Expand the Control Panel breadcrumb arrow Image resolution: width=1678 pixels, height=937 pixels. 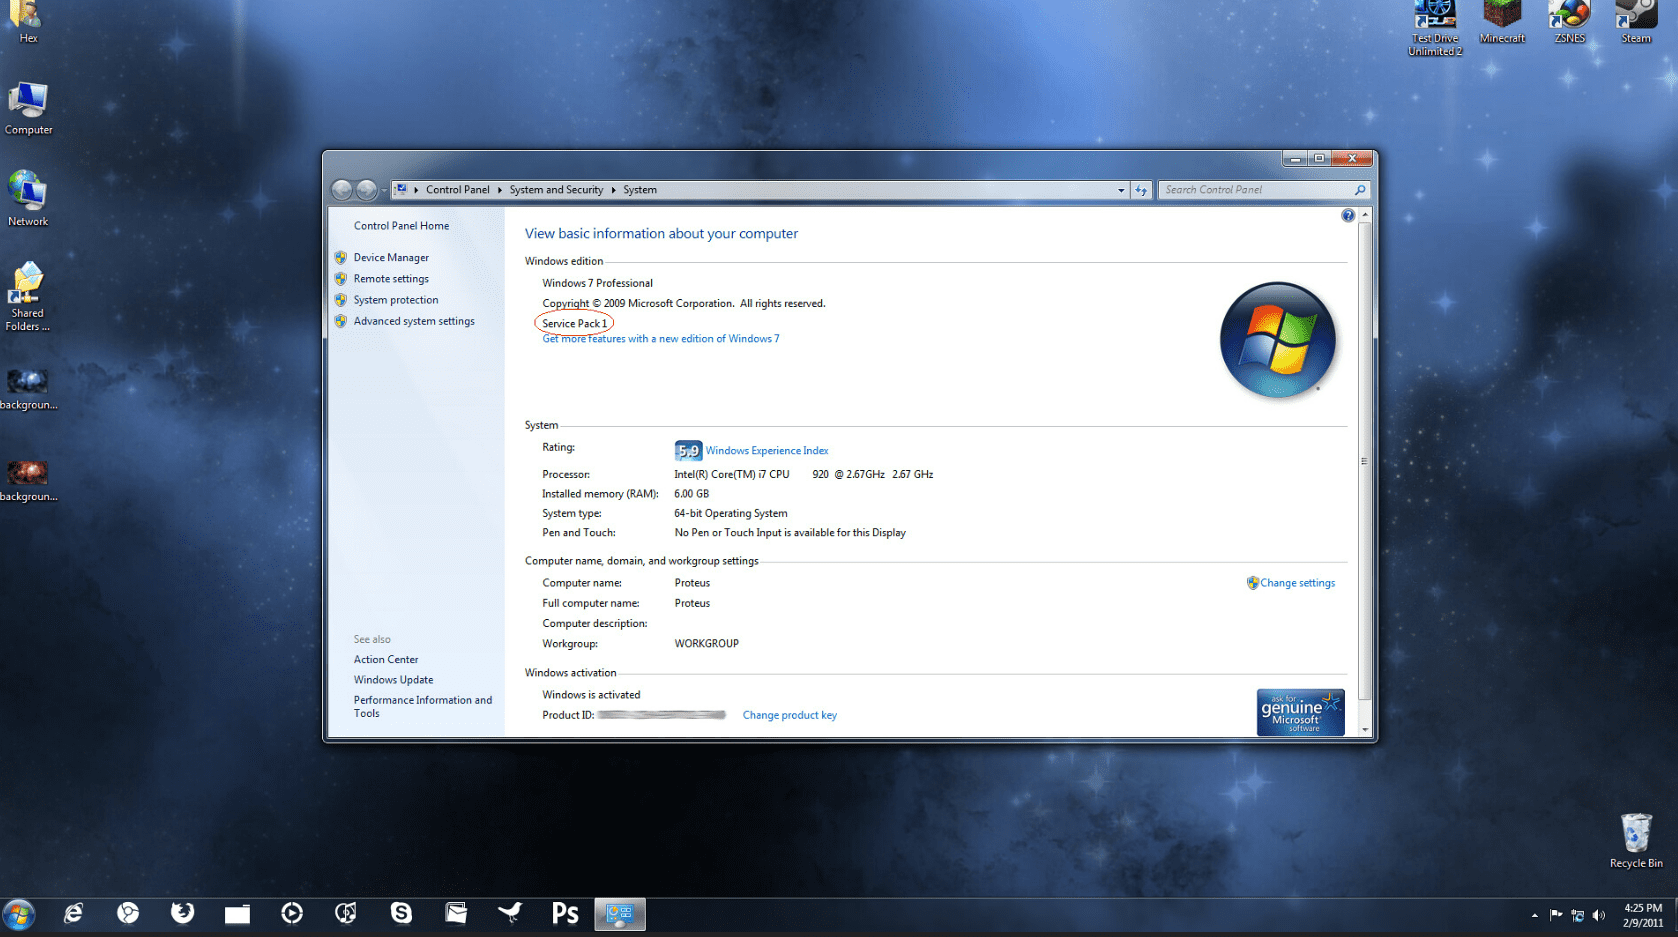[500, 190]
